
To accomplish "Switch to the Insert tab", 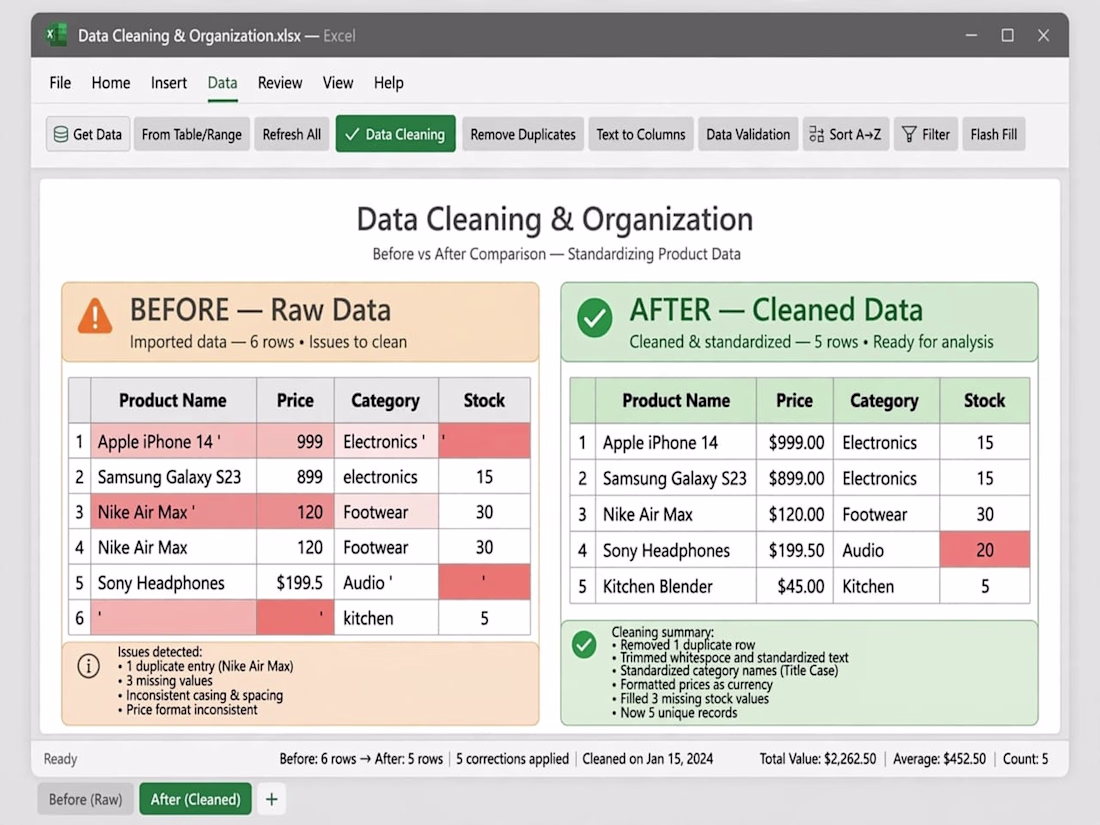I will tap(169, 83).
